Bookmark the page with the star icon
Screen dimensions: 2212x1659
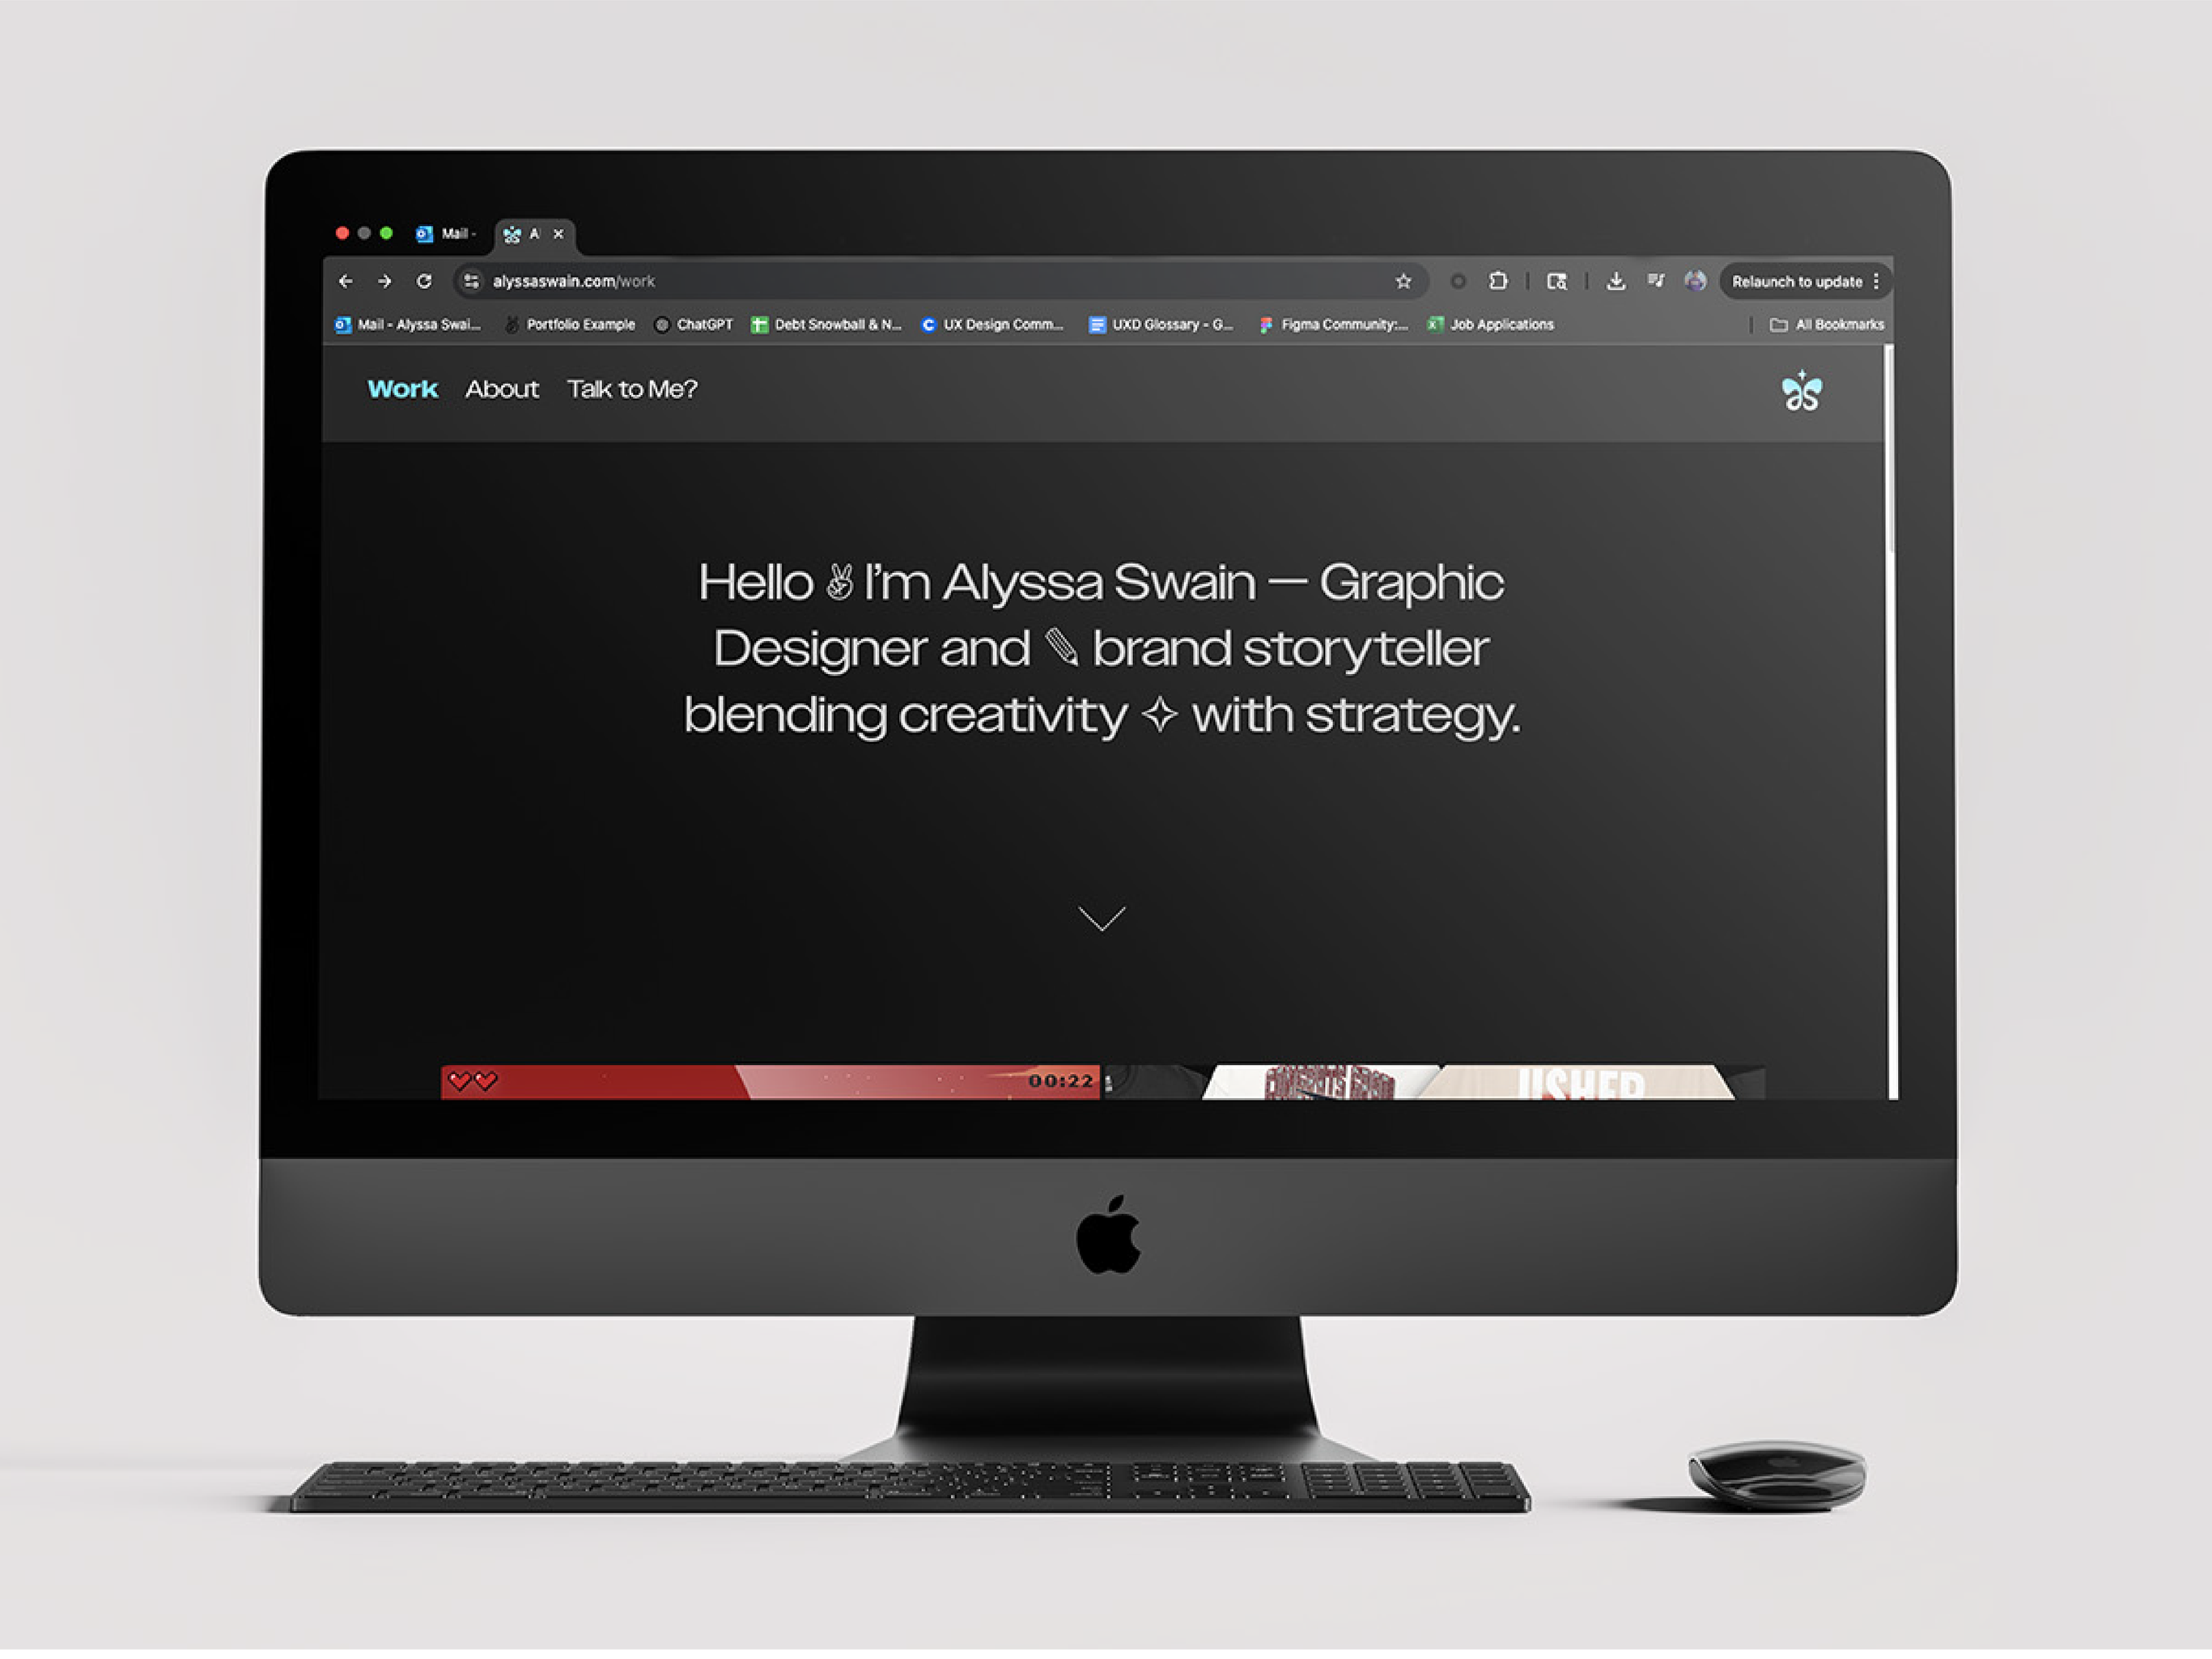[1403, 282]
